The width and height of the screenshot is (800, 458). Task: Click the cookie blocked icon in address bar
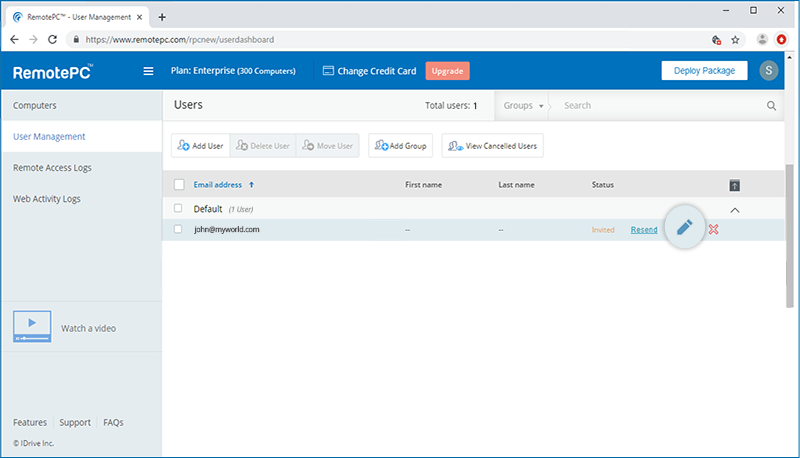click(x=716, y=40)
